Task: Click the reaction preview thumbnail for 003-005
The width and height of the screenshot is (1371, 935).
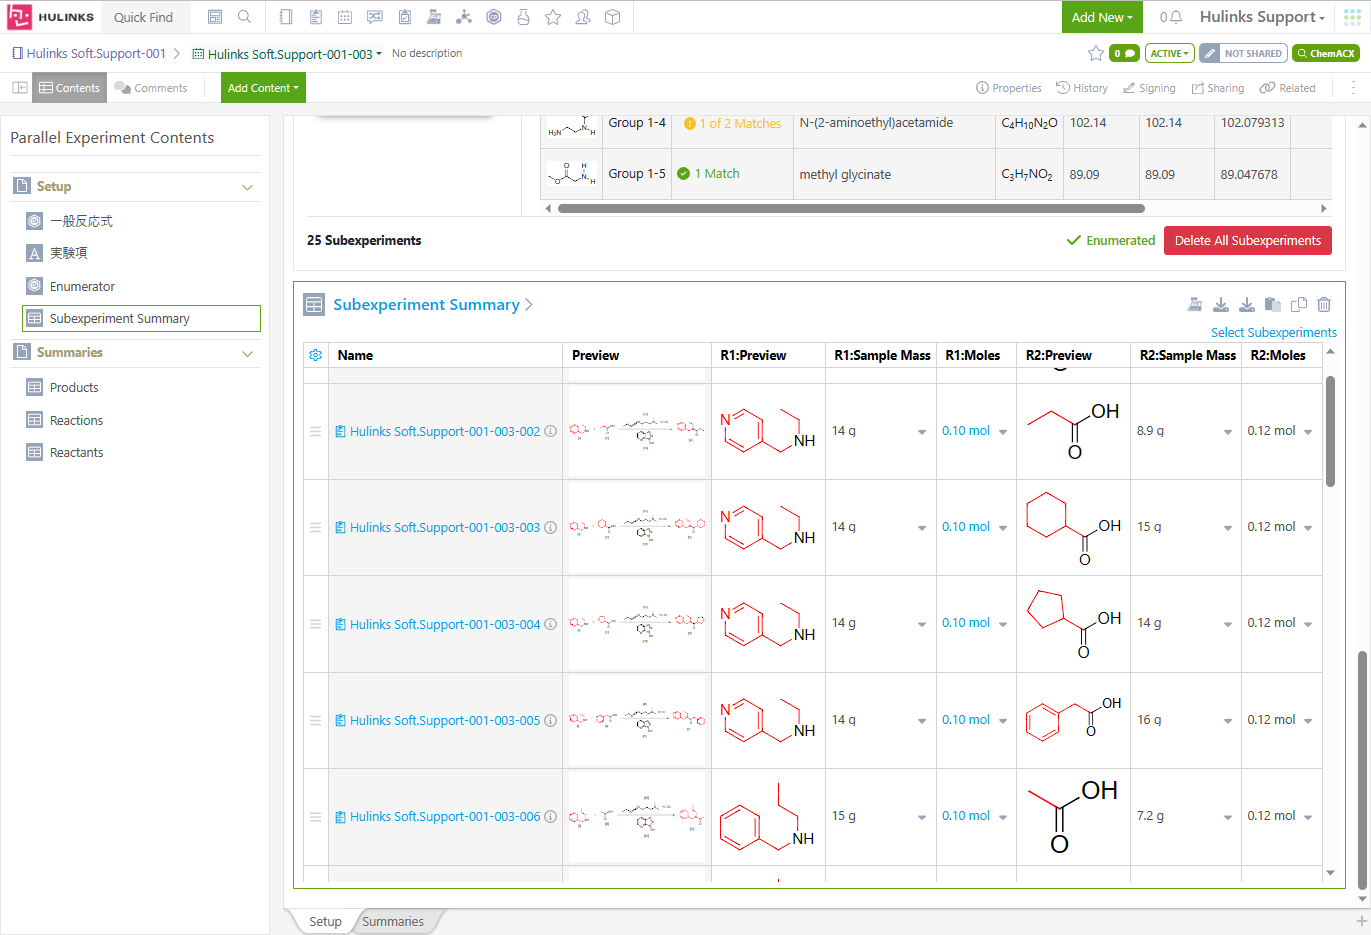Action: [637, 720]
